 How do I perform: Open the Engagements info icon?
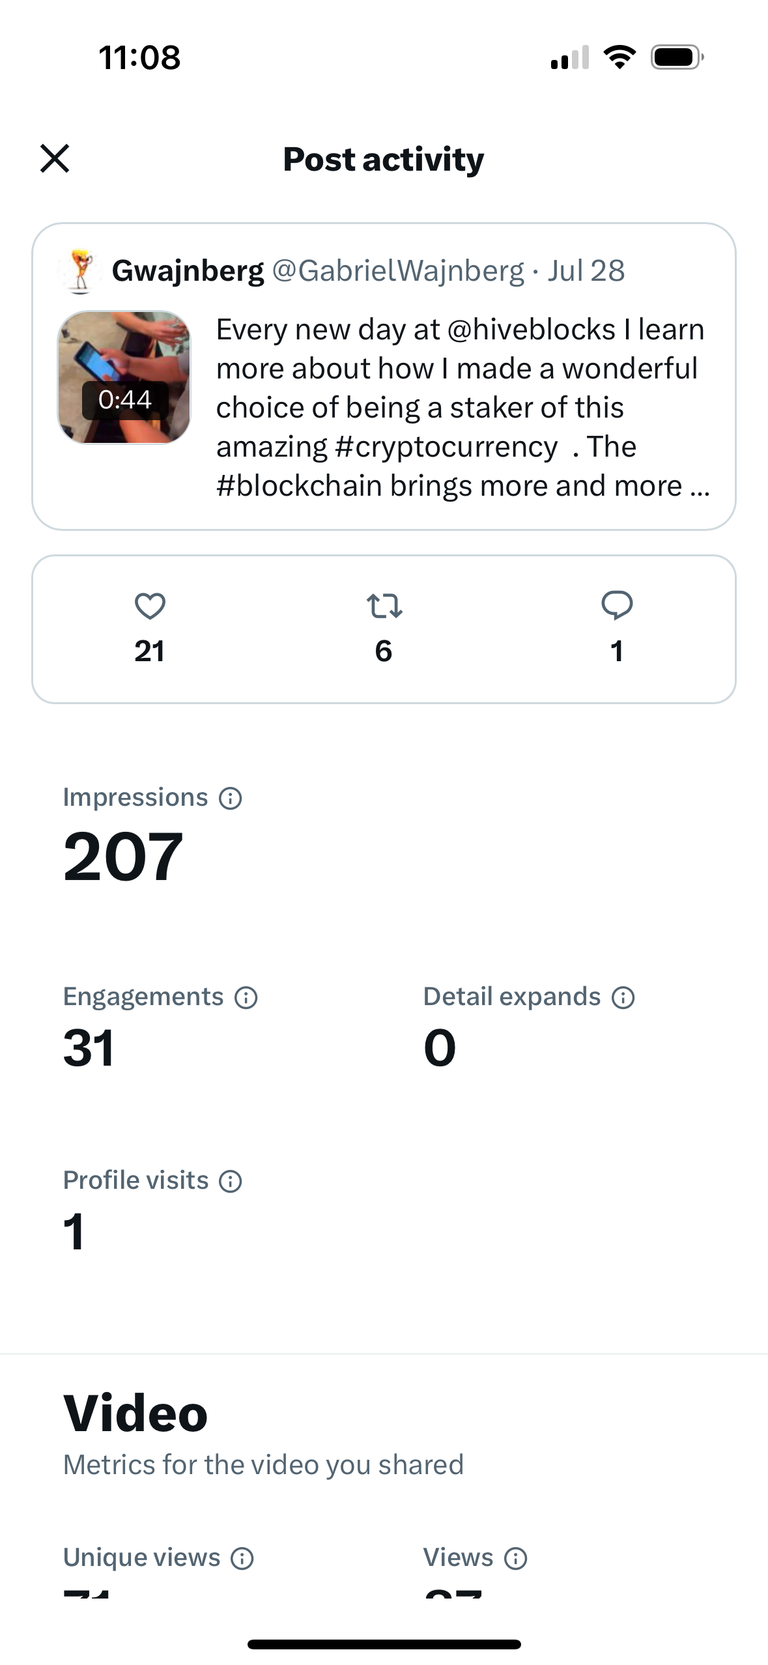[x=246, y=997]
